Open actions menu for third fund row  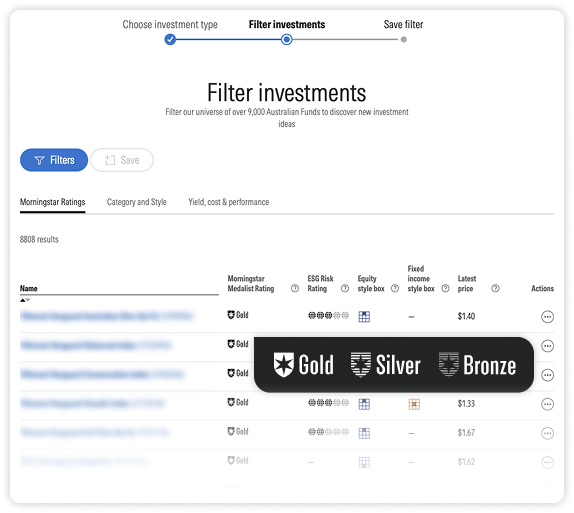click(x=547, y=375)
